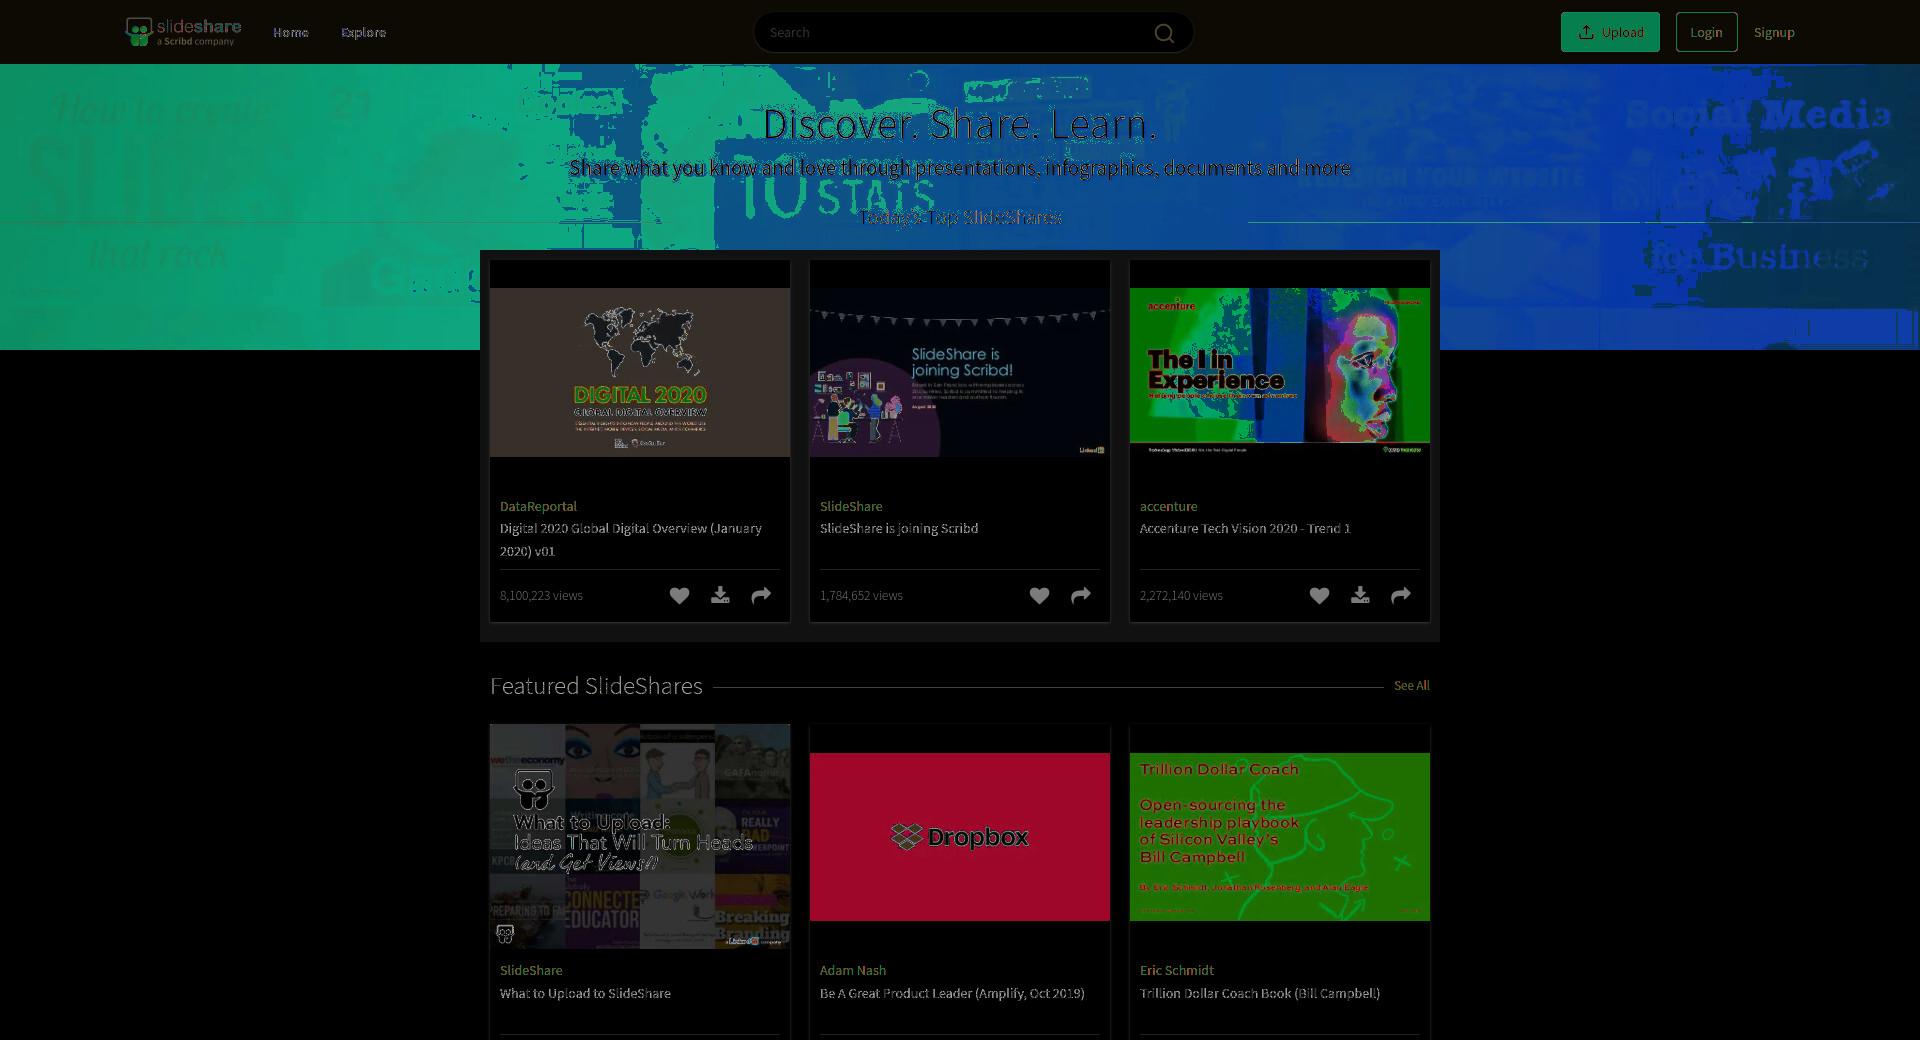Open the Digital 2020 world map thumbnail
The height and width of the screenshot is (1040, 1920).
pos(640,372)
